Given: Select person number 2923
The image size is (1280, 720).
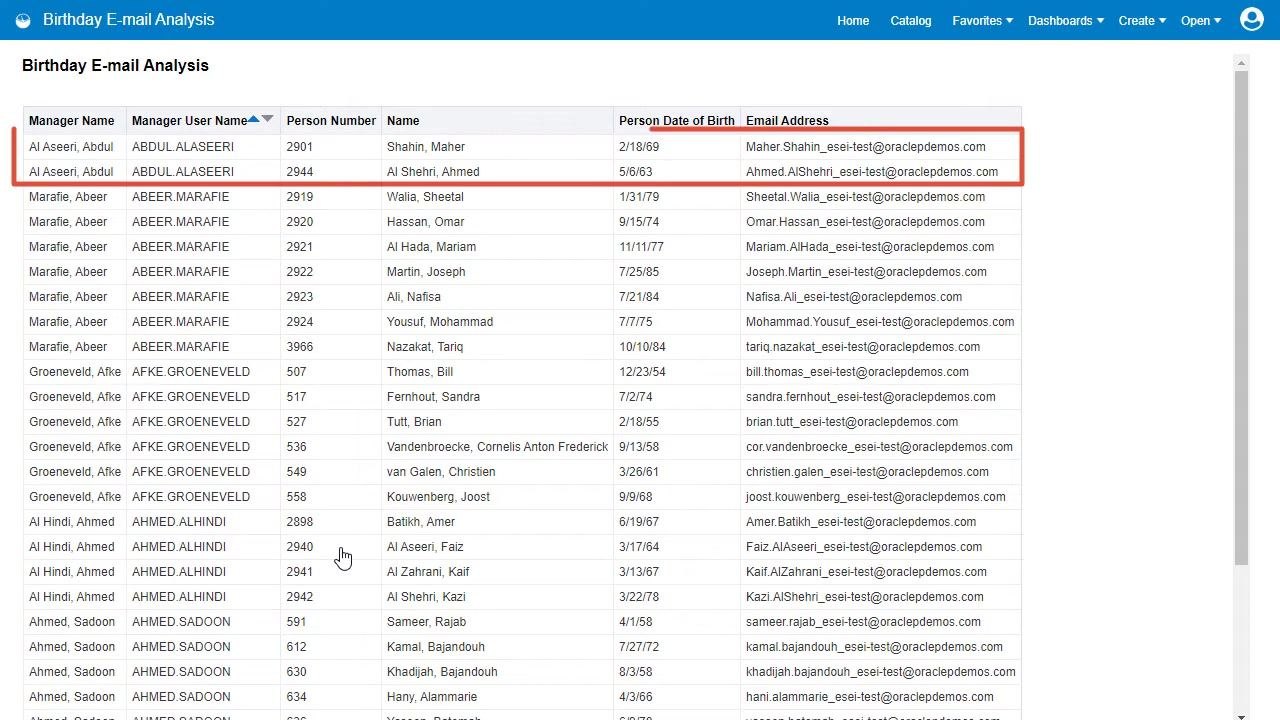Looking at the screenshot, I should pyautogui.click(x=300, y=297).
